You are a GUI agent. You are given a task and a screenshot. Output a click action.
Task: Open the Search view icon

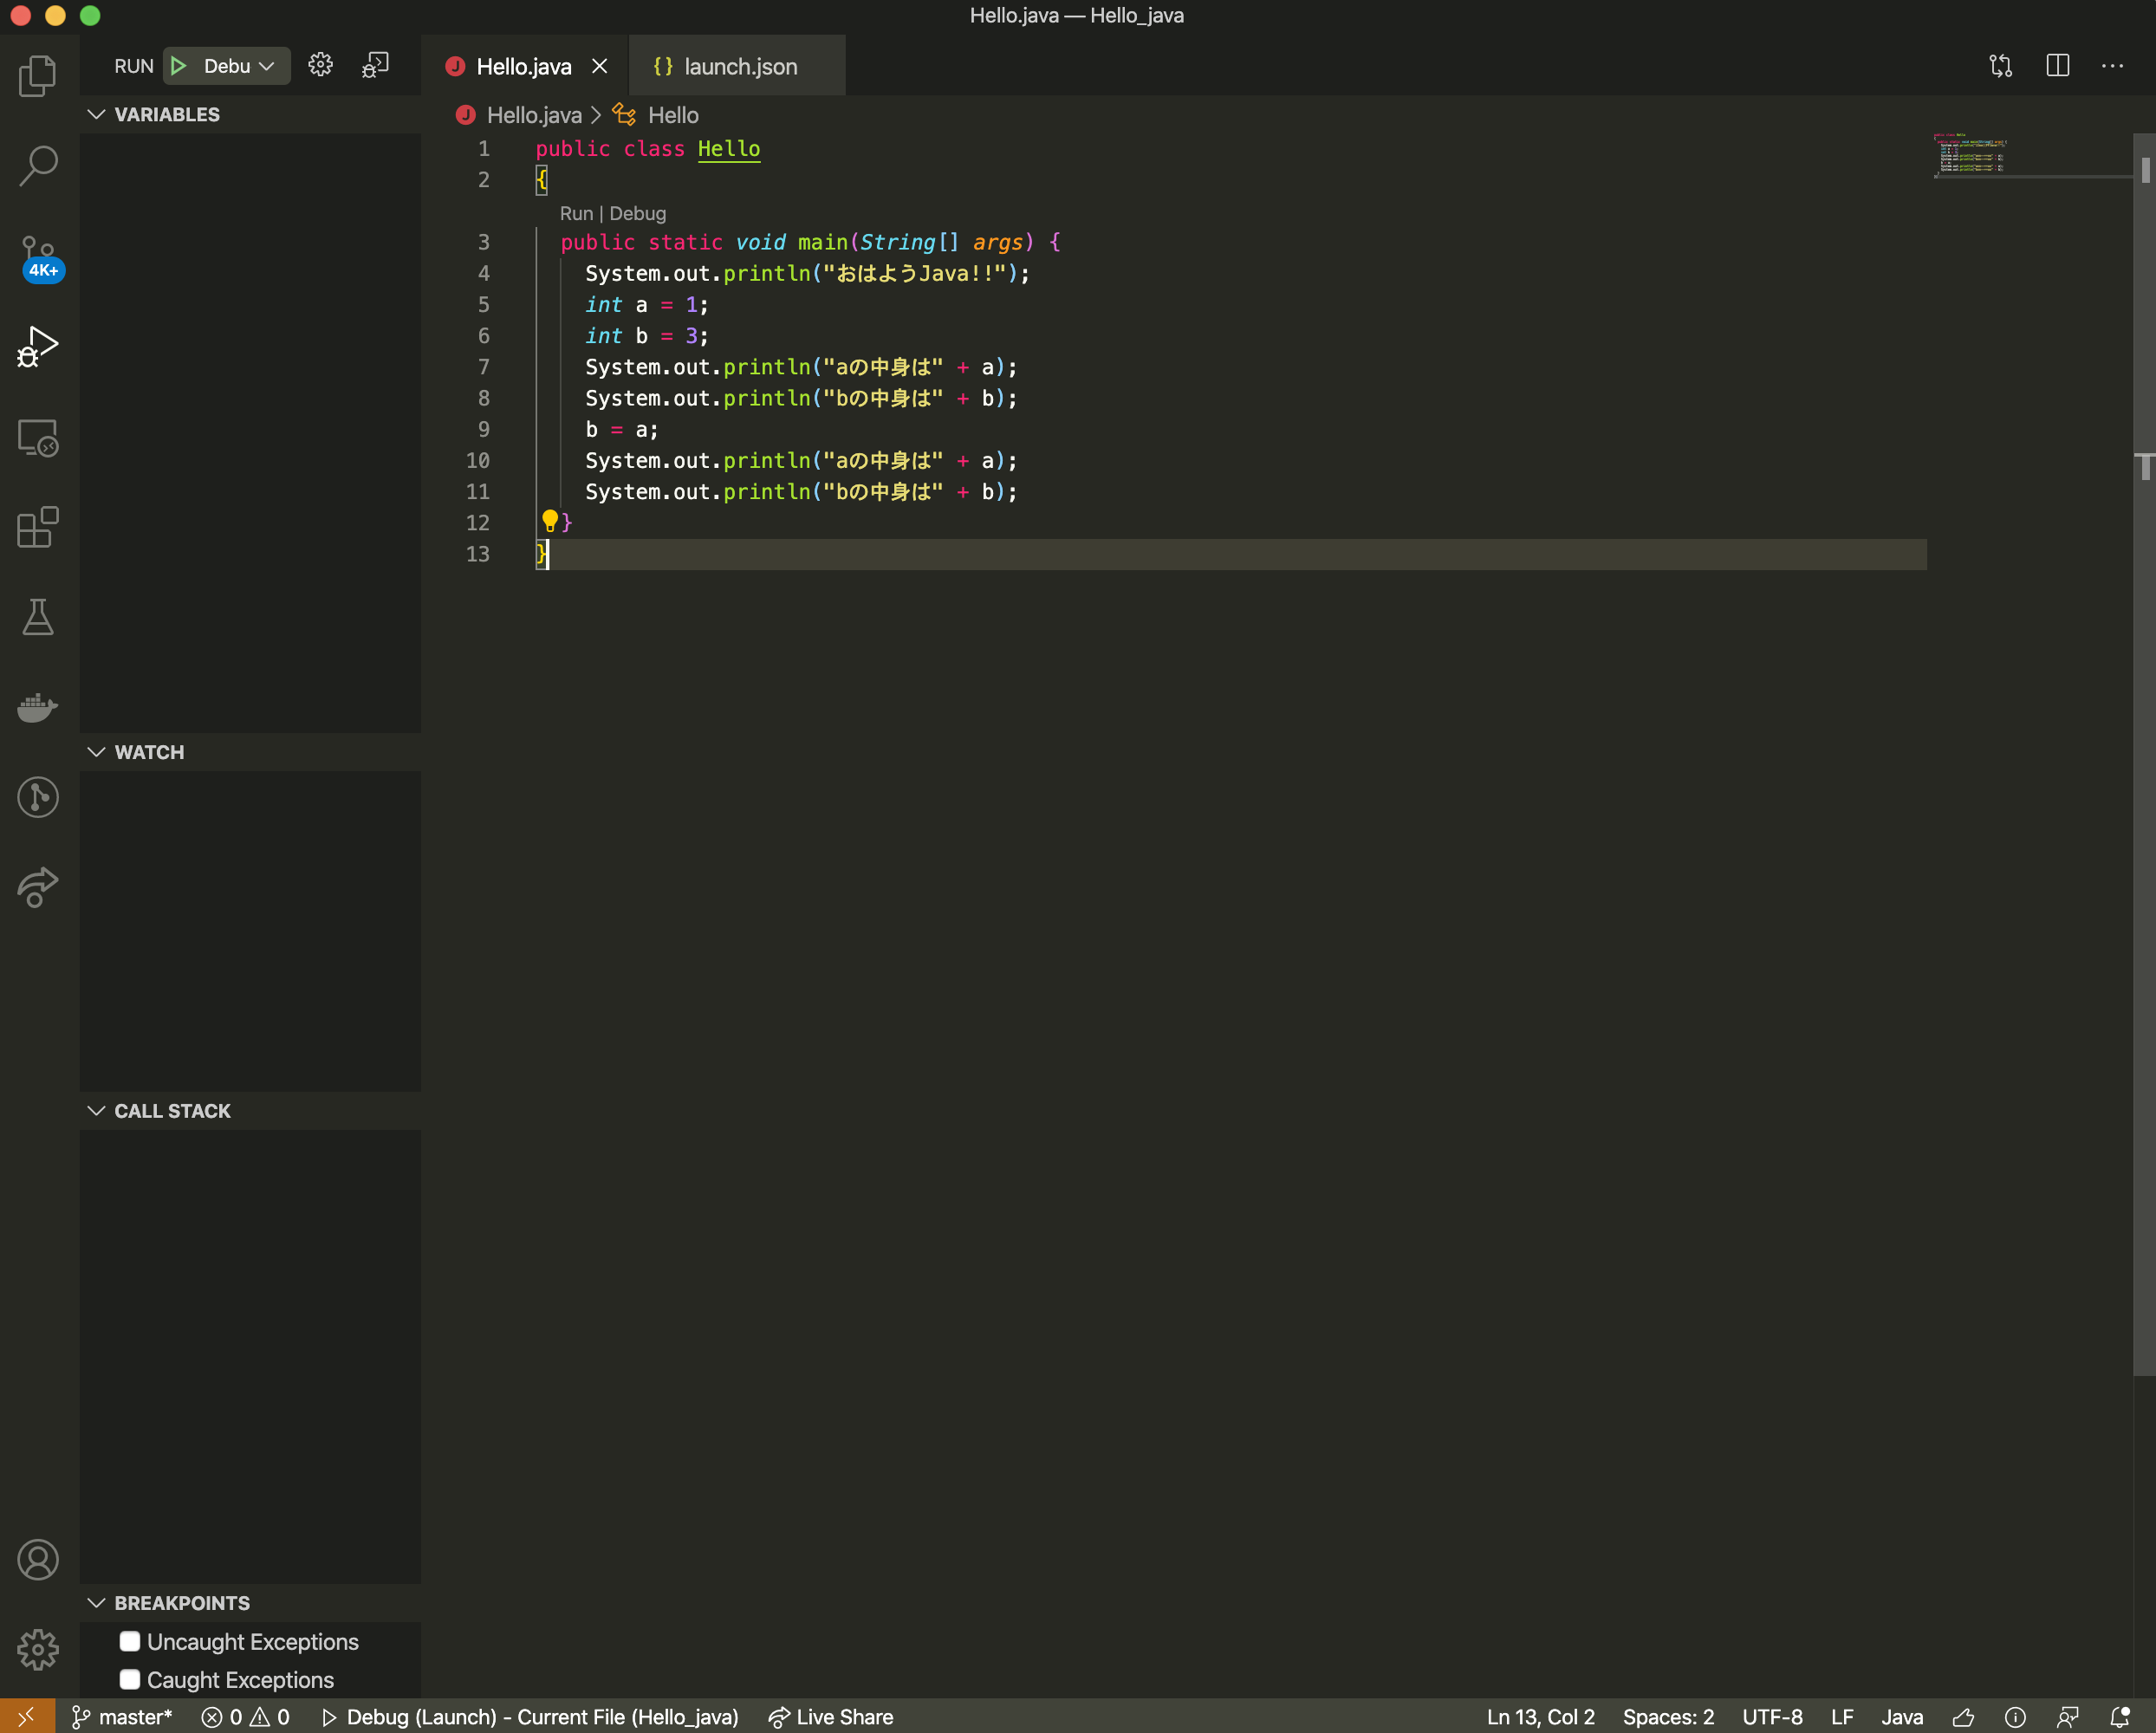coord(38,165)
